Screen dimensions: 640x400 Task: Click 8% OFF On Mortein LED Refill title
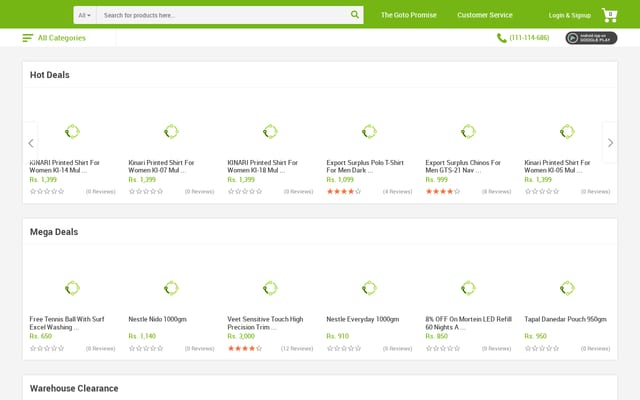[469, 323]
